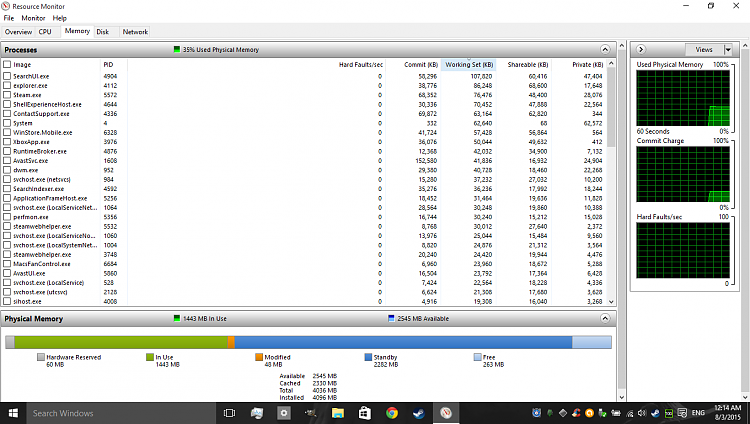Select the RuntimeBroker.exe row name
Image resolution: width=750 pixels, height=424 pixels.
(40, 151)
